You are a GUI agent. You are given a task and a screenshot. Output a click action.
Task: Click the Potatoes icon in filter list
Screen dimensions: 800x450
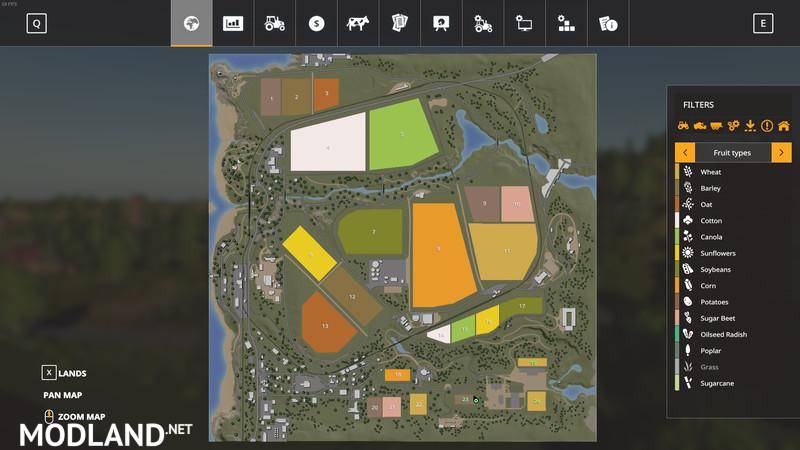coord(688,302)
